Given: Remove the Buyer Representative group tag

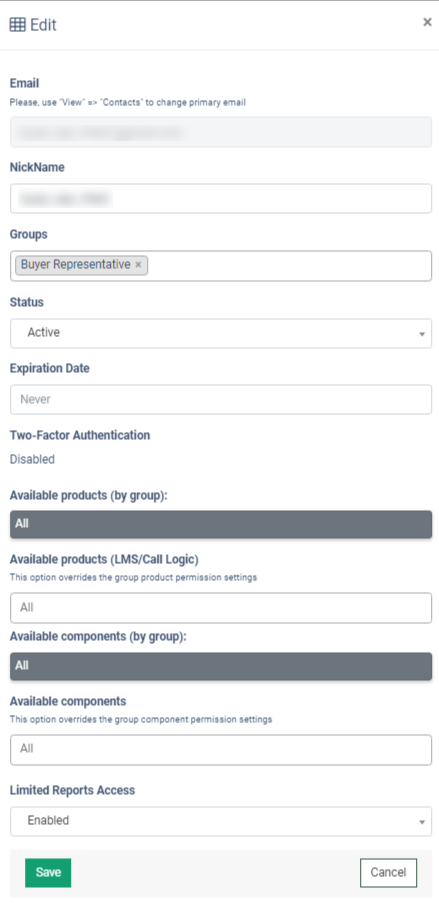Looking at the screenshot, I should 138,265.
